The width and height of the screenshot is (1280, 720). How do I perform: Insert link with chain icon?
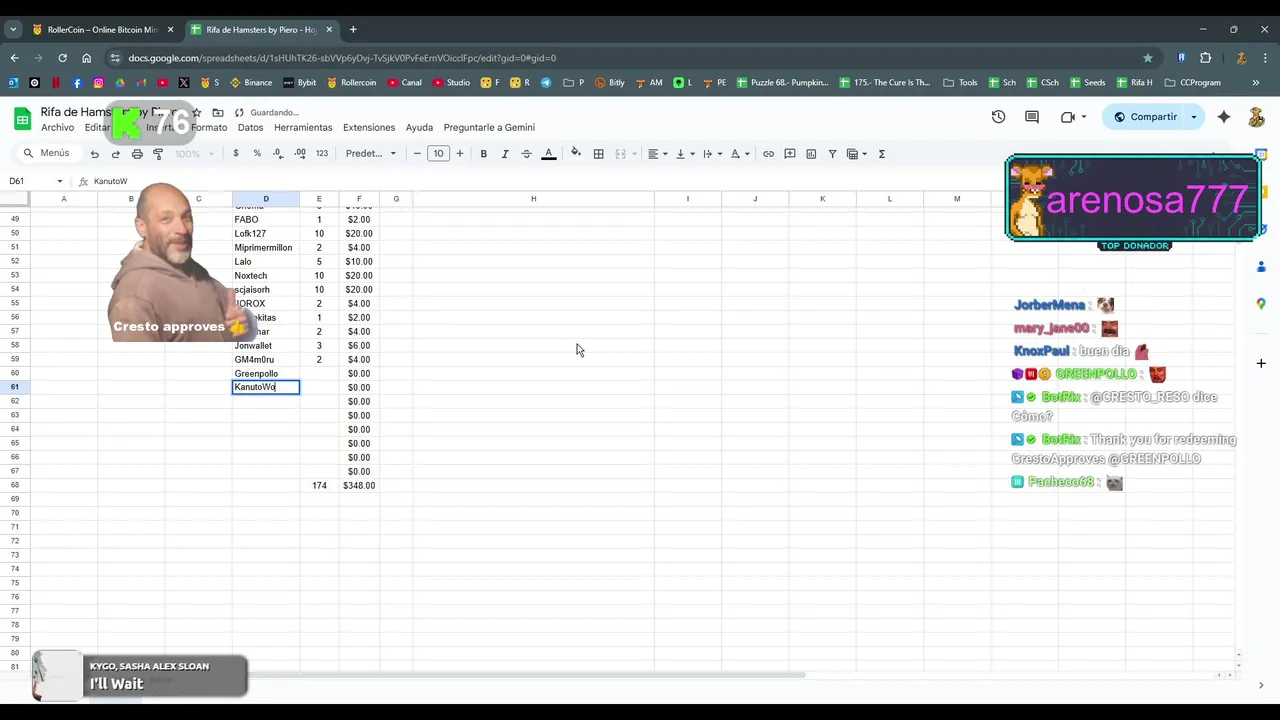pyautogui.click(x=768, y=154)
